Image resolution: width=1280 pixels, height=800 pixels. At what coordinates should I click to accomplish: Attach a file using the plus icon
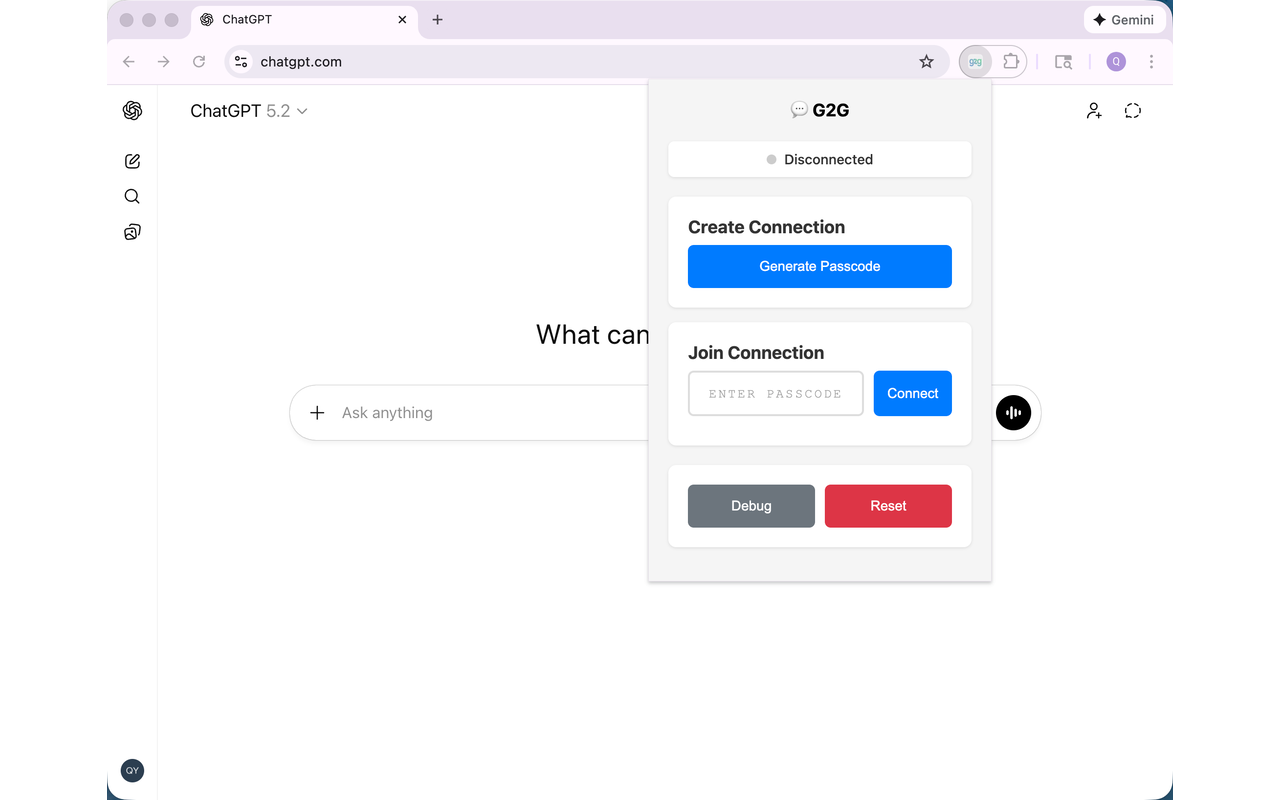(317, 412)
